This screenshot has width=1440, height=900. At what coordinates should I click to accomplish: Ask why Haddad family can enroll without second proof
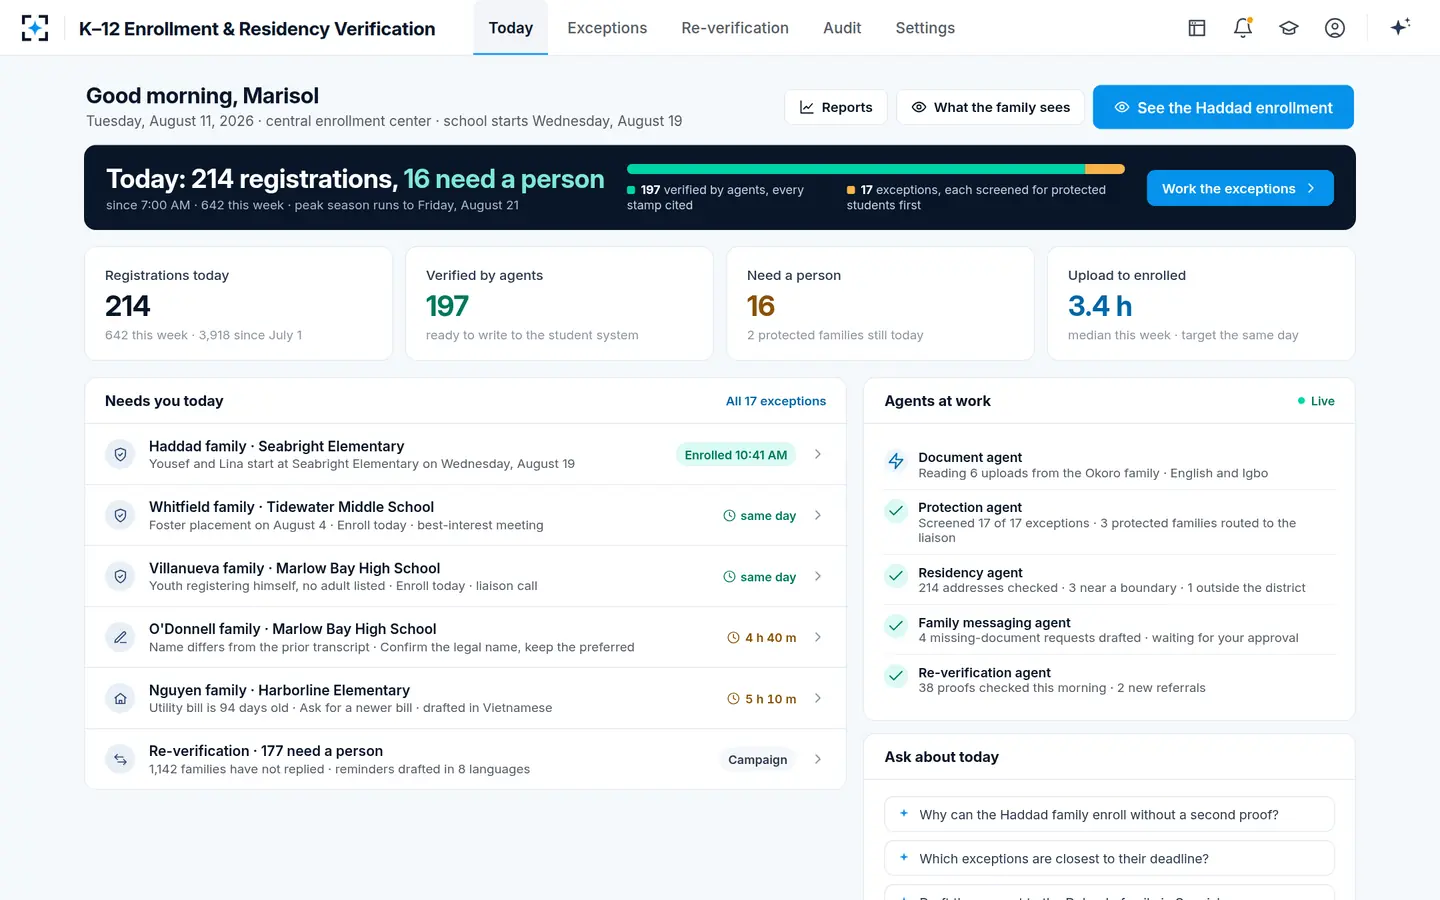tap(1109, 814)
